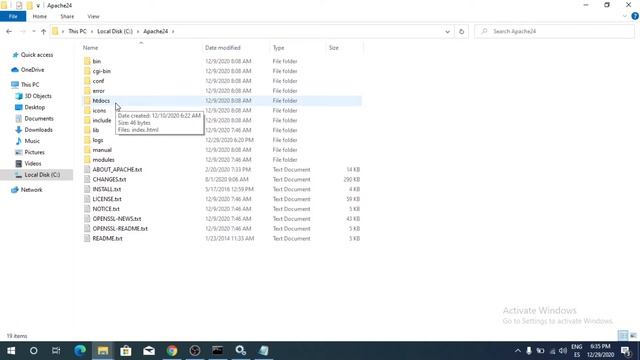Select the conf folder icon

pos(87,81)
